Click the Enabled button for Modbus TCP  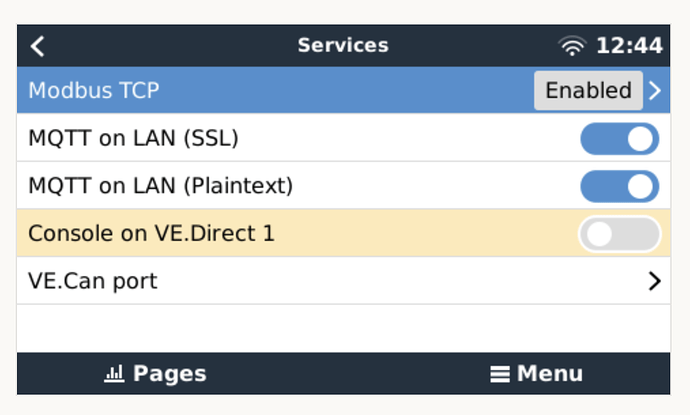click(x=588, y=91)
